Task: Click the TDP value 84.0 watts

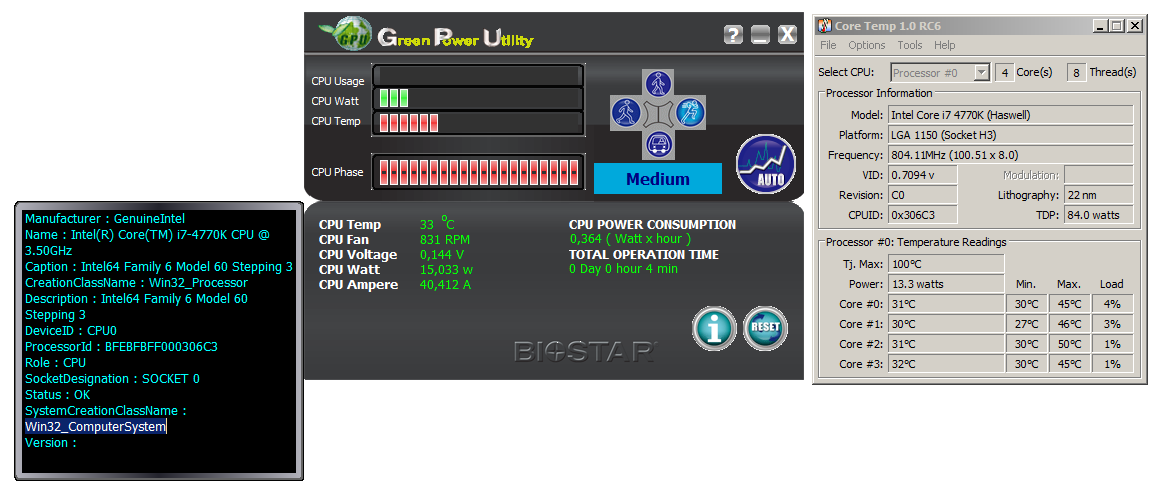Action: point(1098,216)
